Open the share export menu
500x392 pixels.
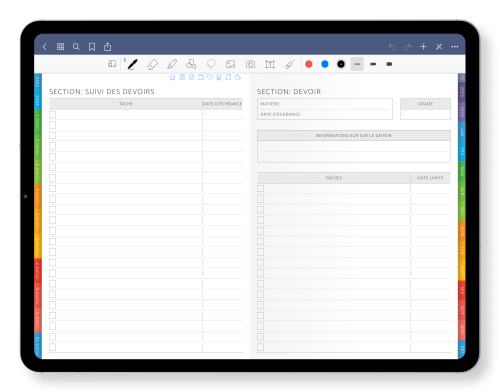(x=107, y=47)
